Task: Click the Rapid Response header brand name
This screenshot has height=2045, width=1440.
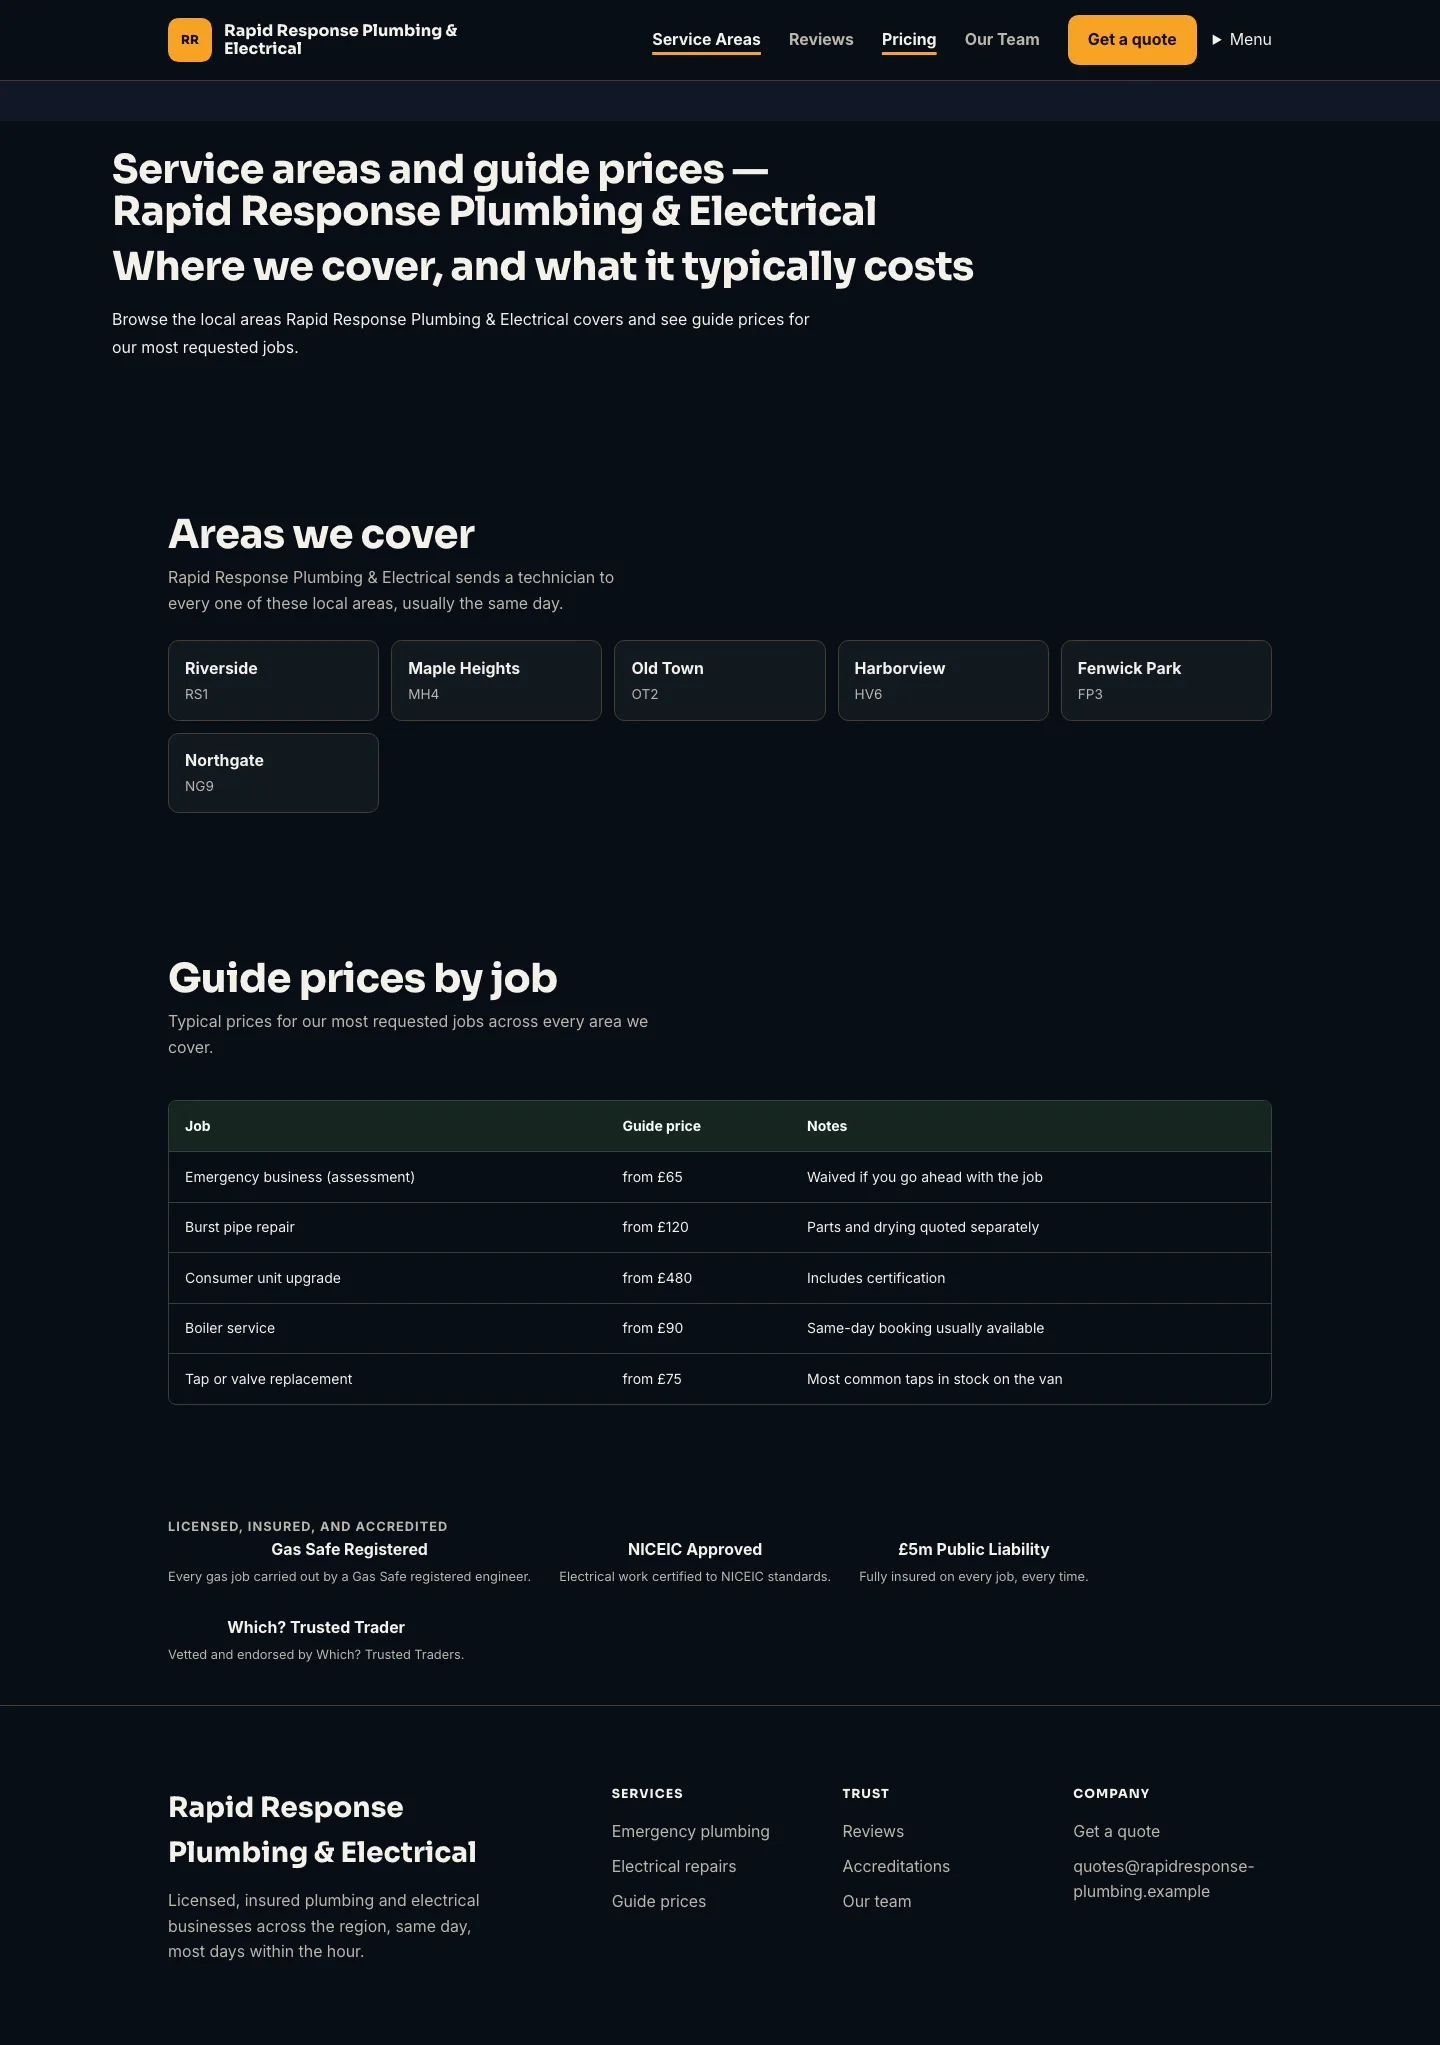Action: pyautogui.click(x=341, y=40)
